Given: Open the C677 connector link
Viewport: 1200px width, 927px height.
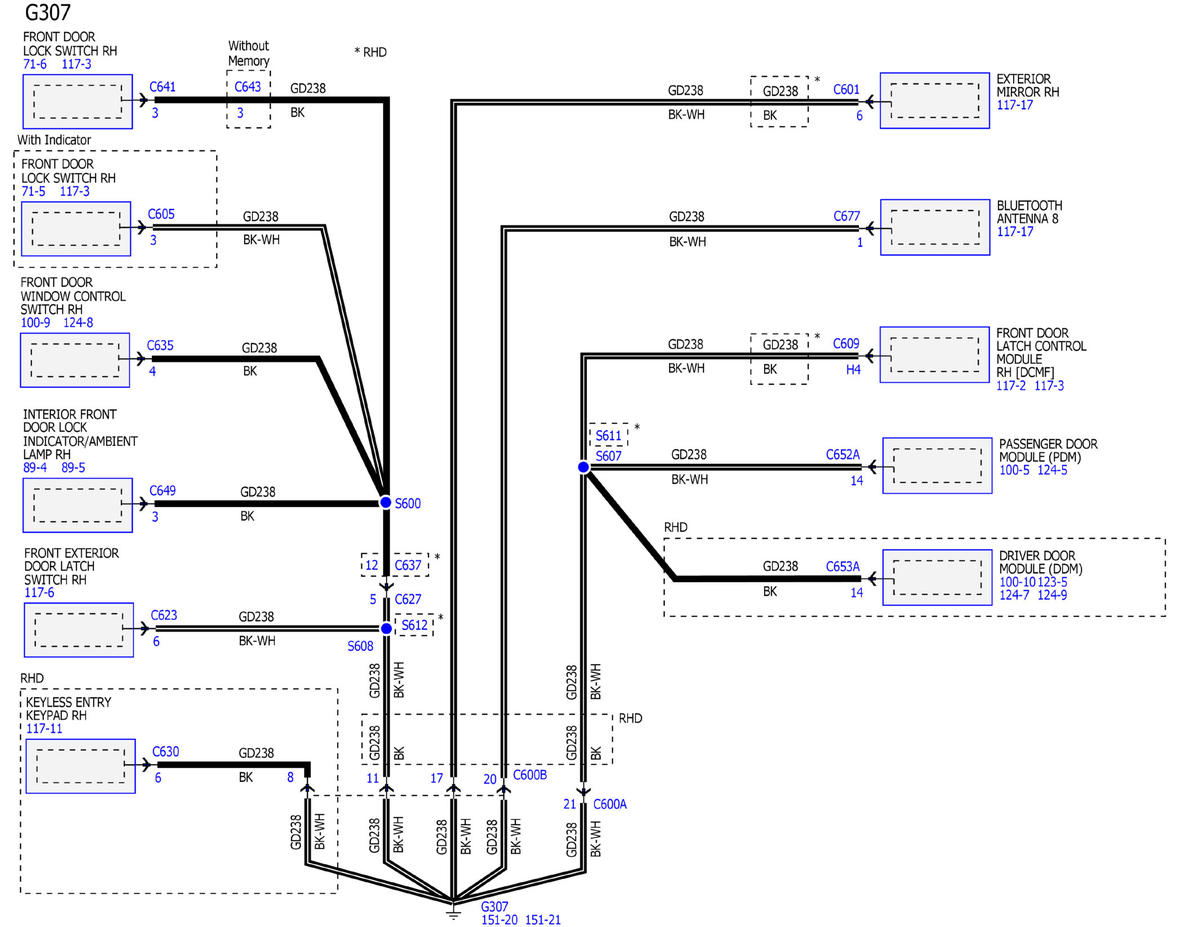Looking at the screenshot, I should point(846,216).
